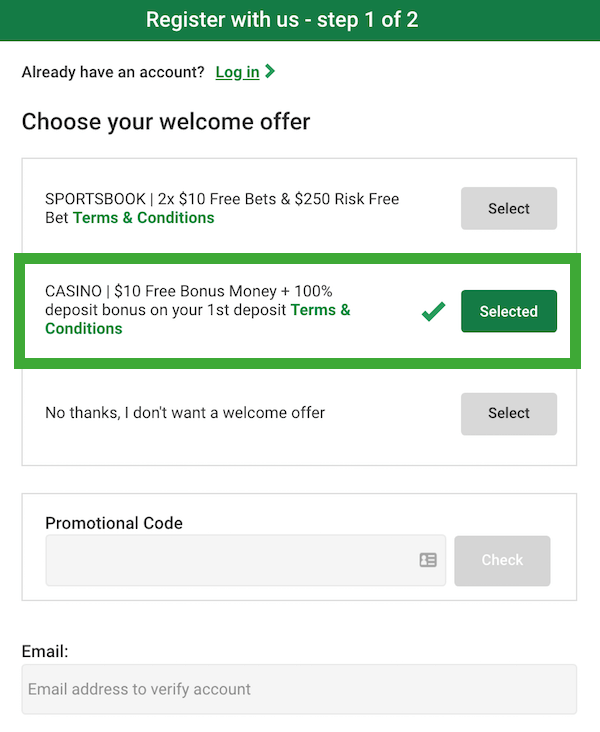Click the "Already have an account?" text
The height and width of the screenshot is (732, 600).
coord(113,72)
